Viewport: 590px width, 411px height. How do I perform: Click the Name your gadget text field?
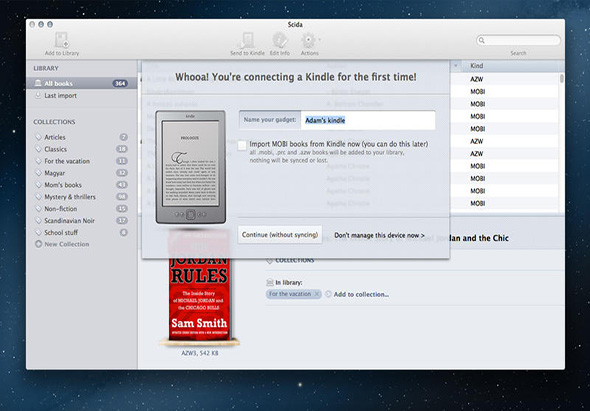point(368,120)
